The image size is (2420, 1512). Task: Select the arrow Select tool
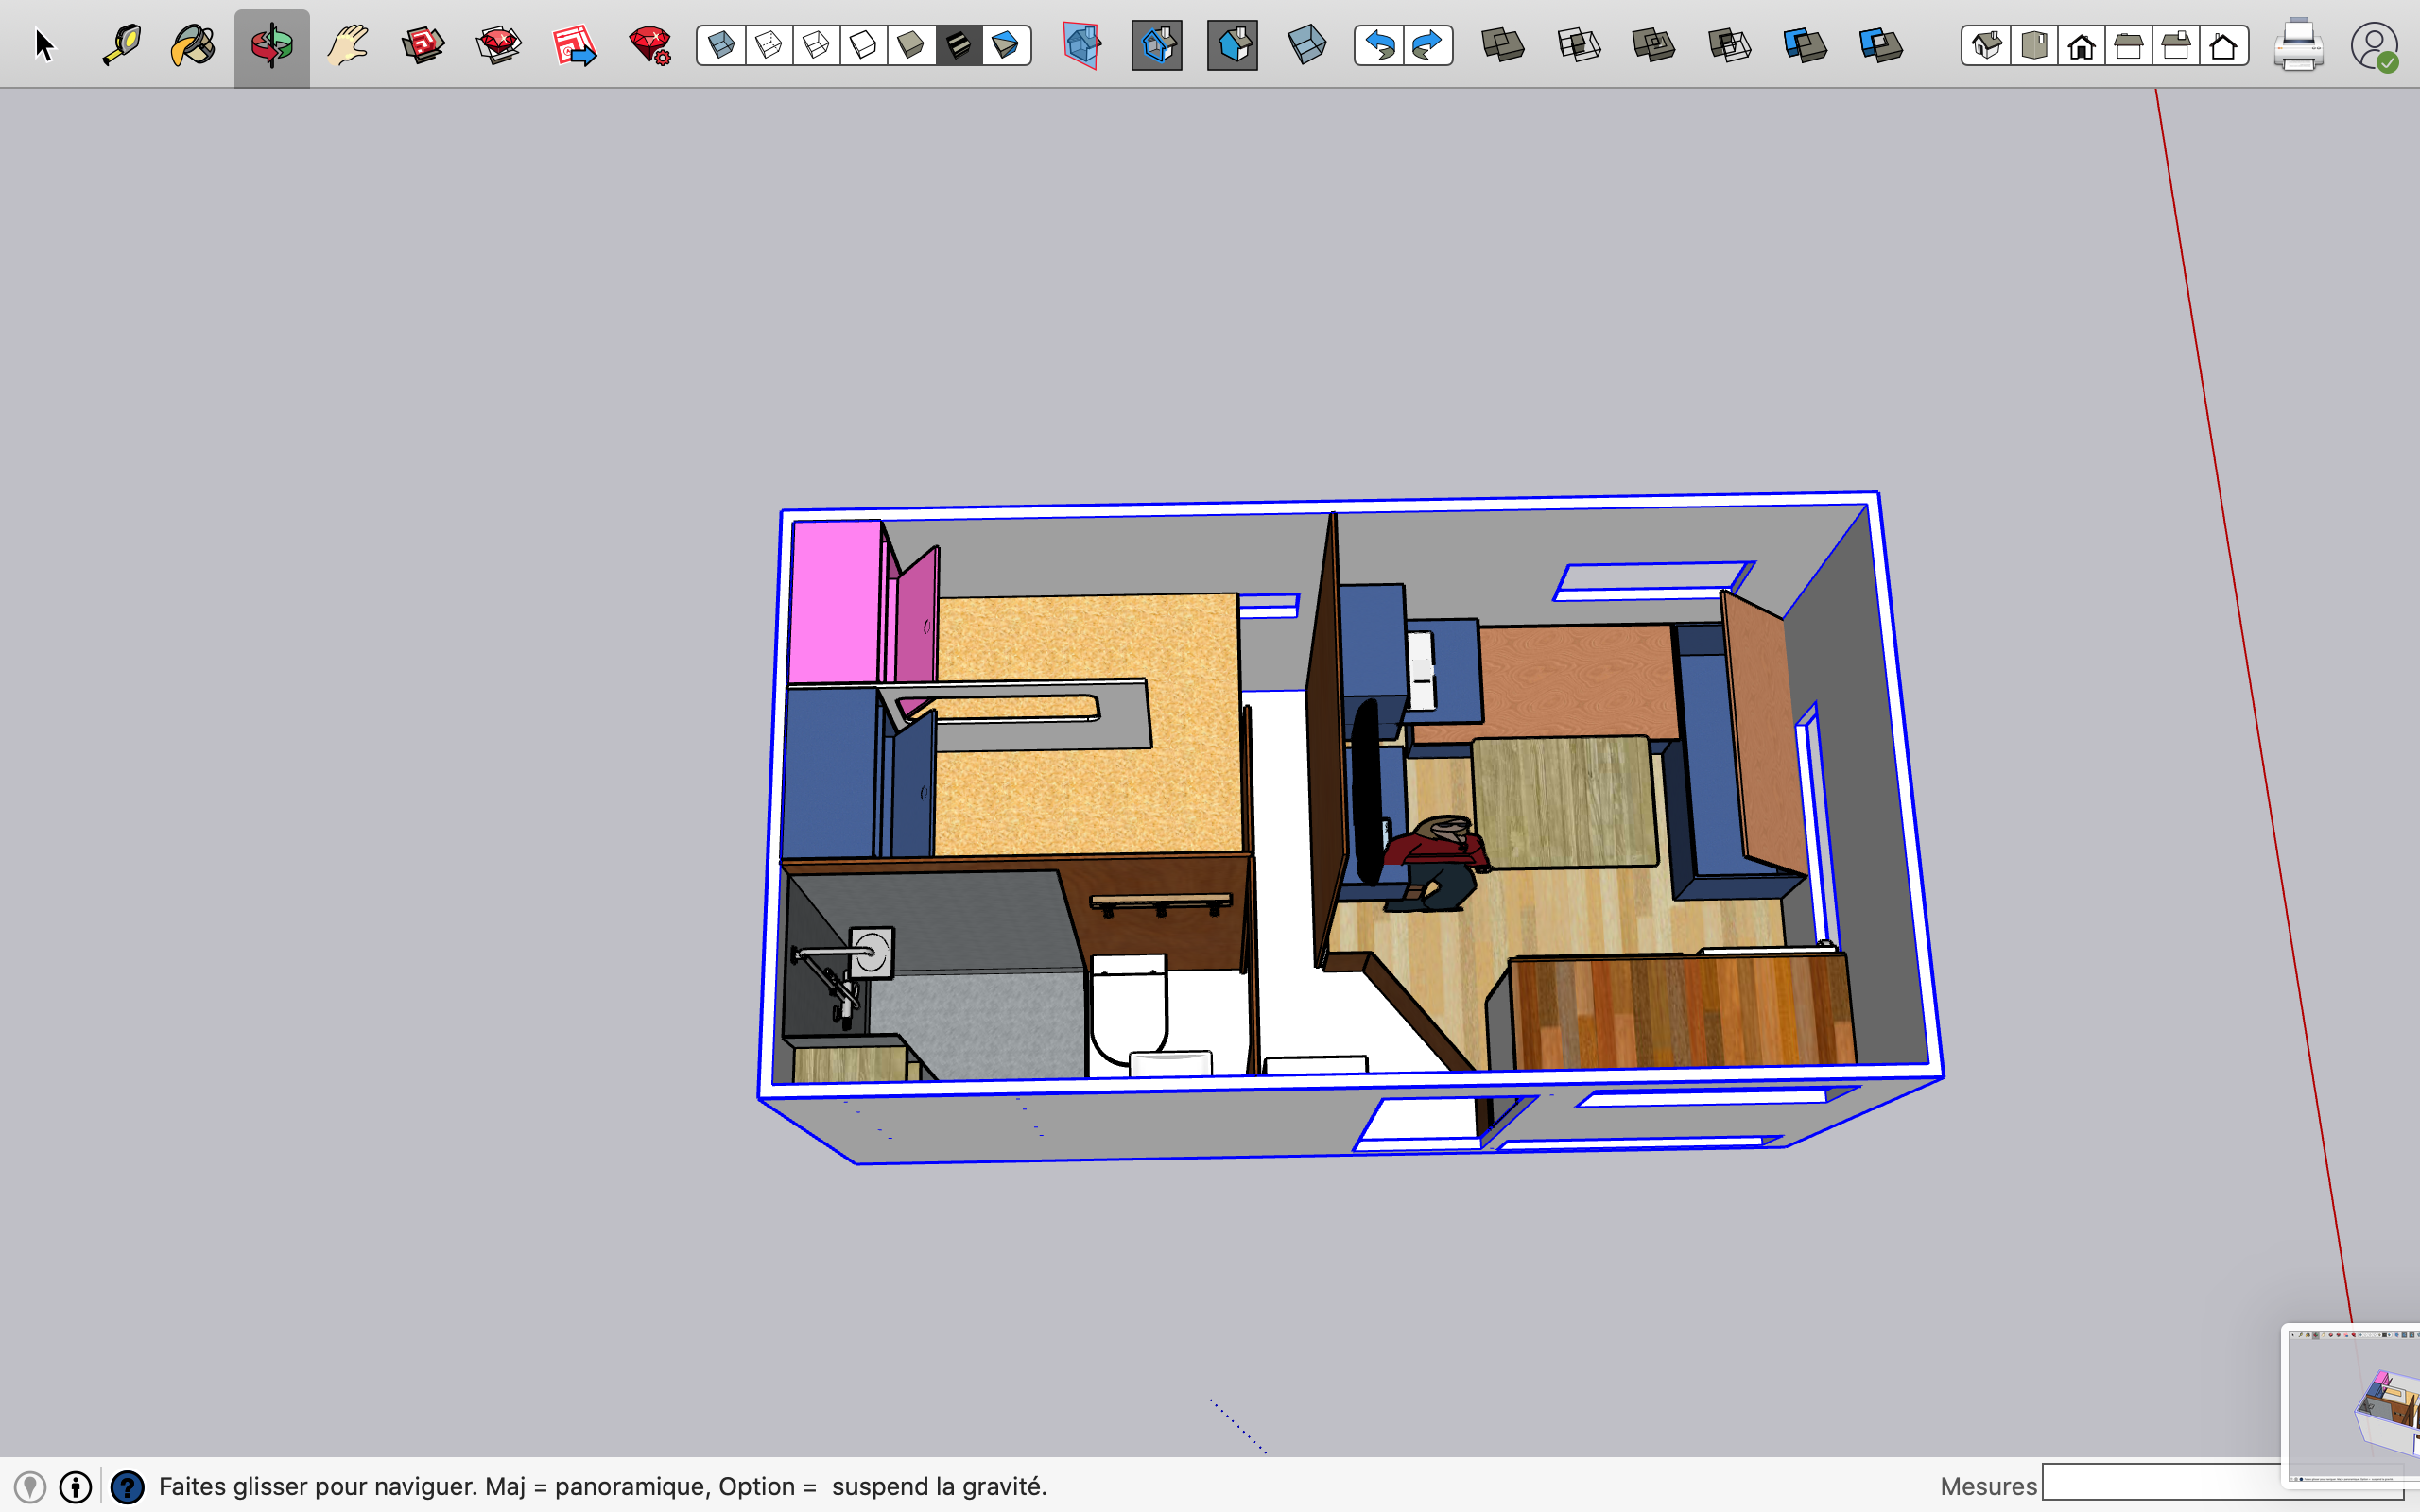44,46
